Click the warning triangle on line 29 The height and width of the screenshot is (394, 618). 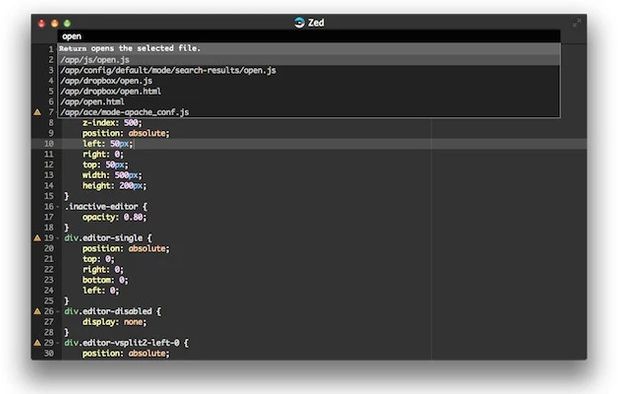coord(37,343)
